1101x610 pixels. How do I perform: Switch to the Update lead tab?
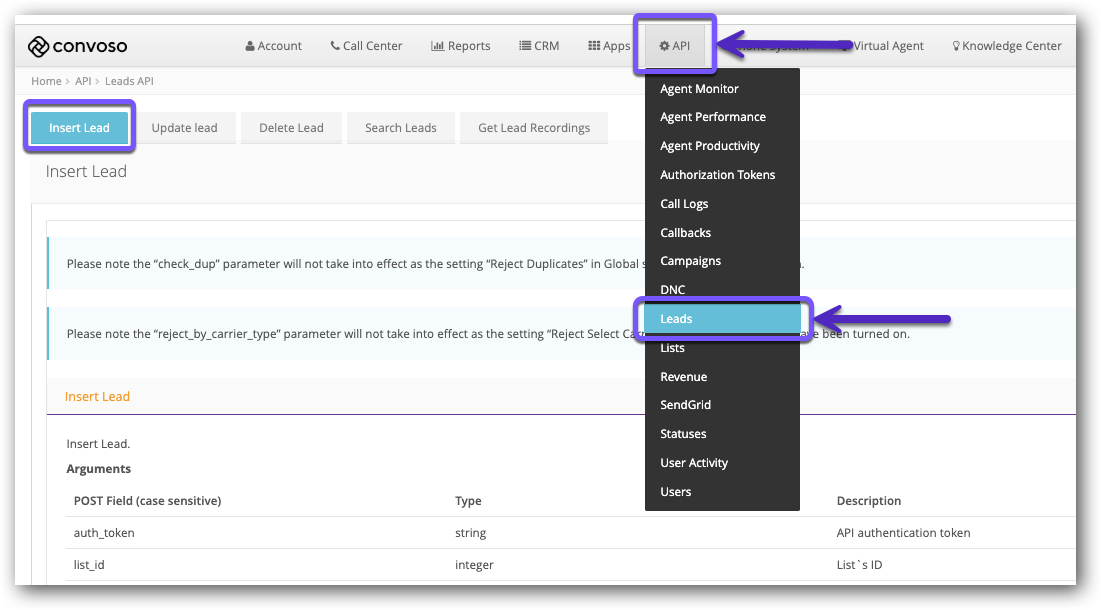[185, 127]
